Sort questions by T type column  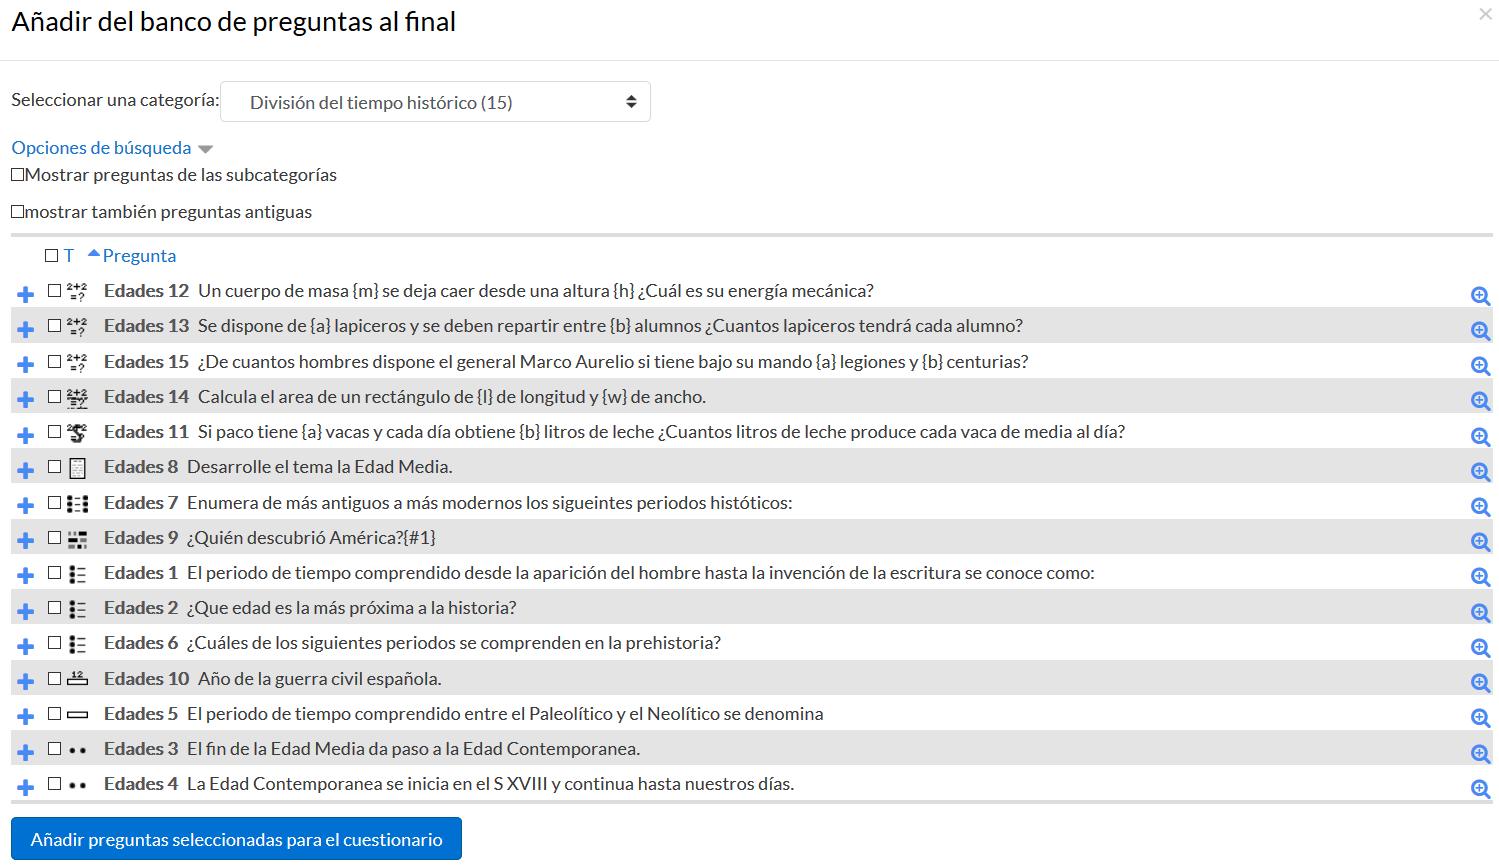[69, 256]
